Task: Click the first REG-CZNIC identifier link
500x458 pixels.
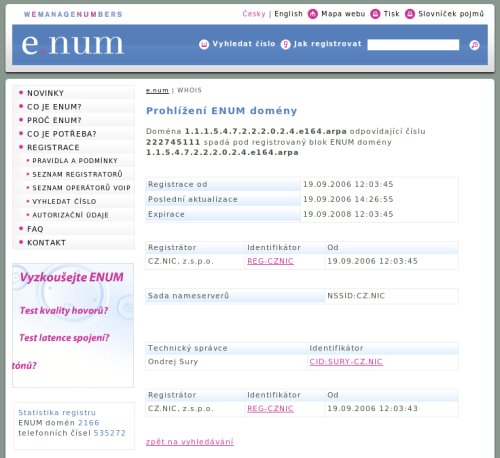Action: (270, 261)
